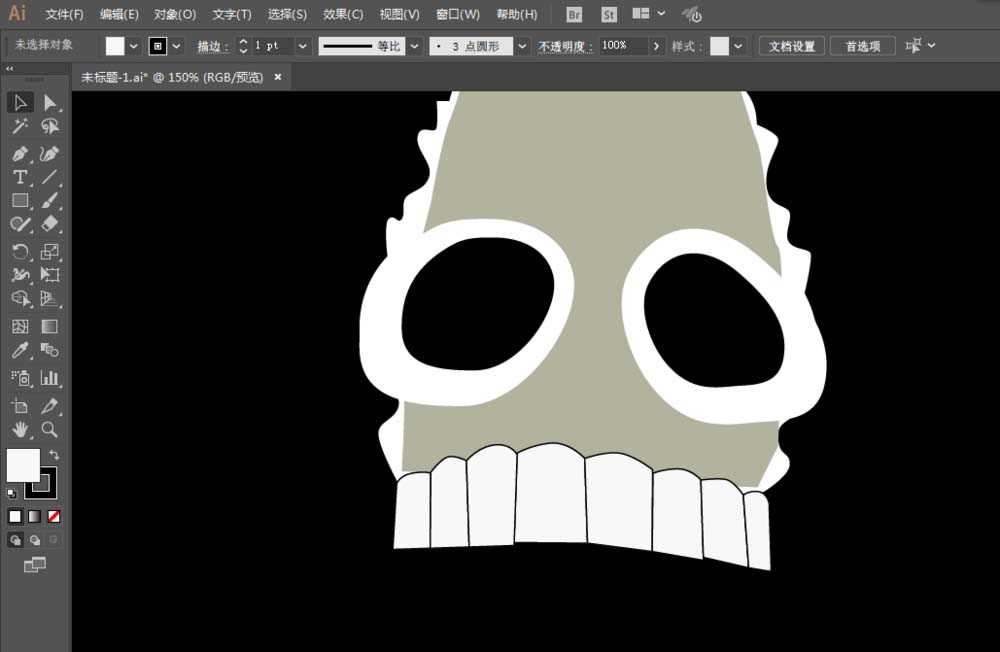The width and height of the screenshot is (1000, 652).
Task: Select the Eyedropper tool
Action: (x=20, y=350)
